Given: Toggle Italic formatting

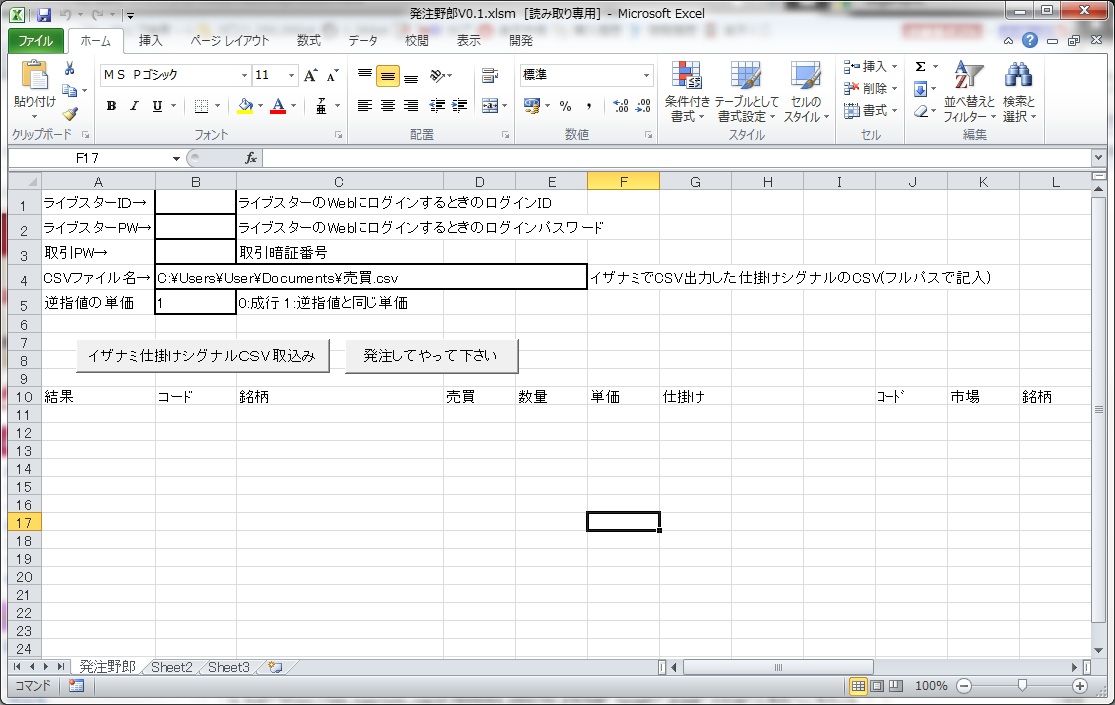Looking at the screenshot, I should pos(134,106).
